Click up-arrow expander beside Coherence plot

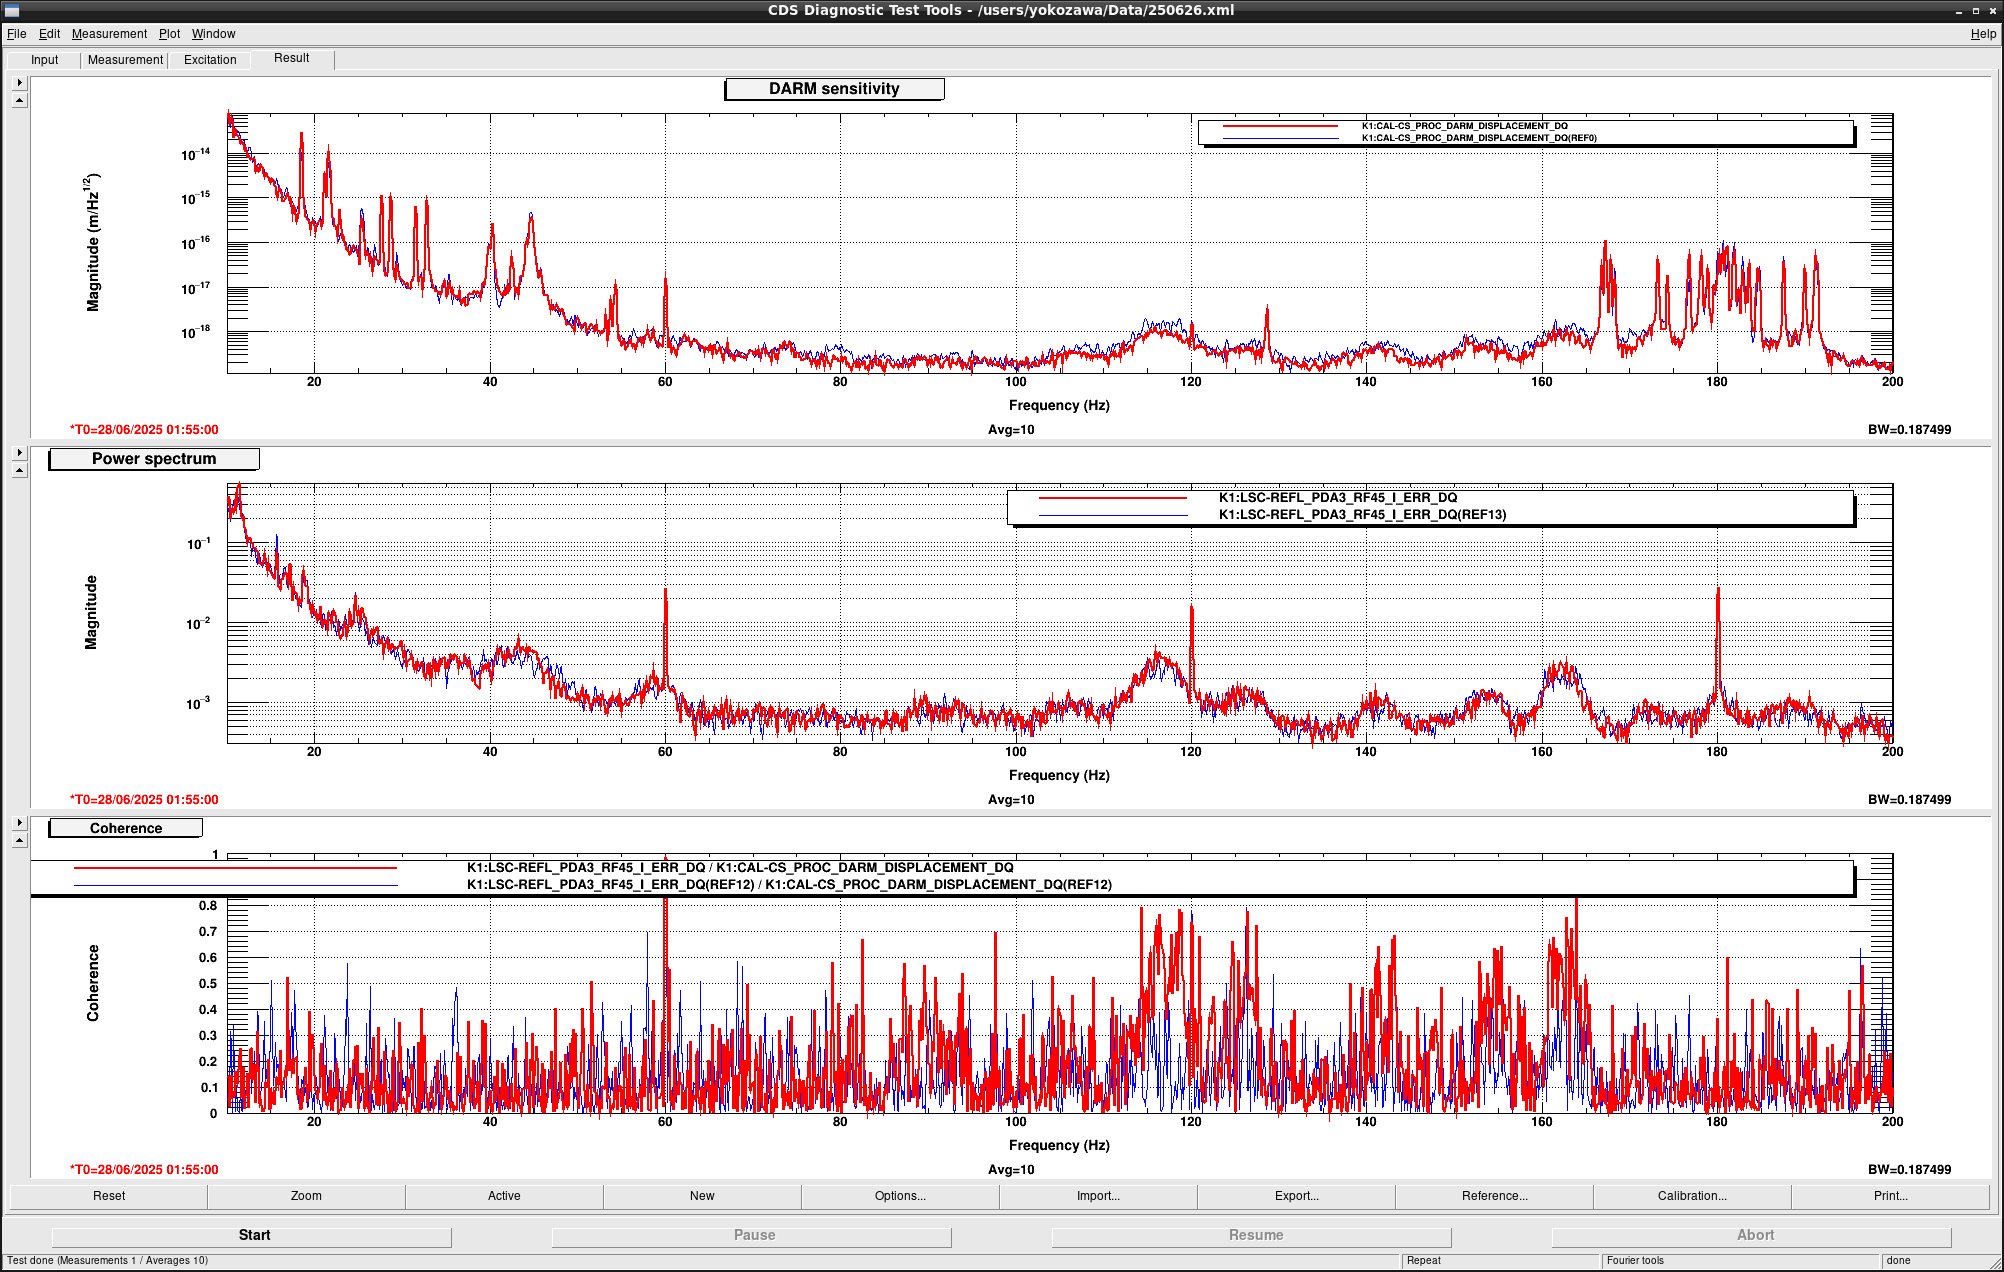click(19, 840)
